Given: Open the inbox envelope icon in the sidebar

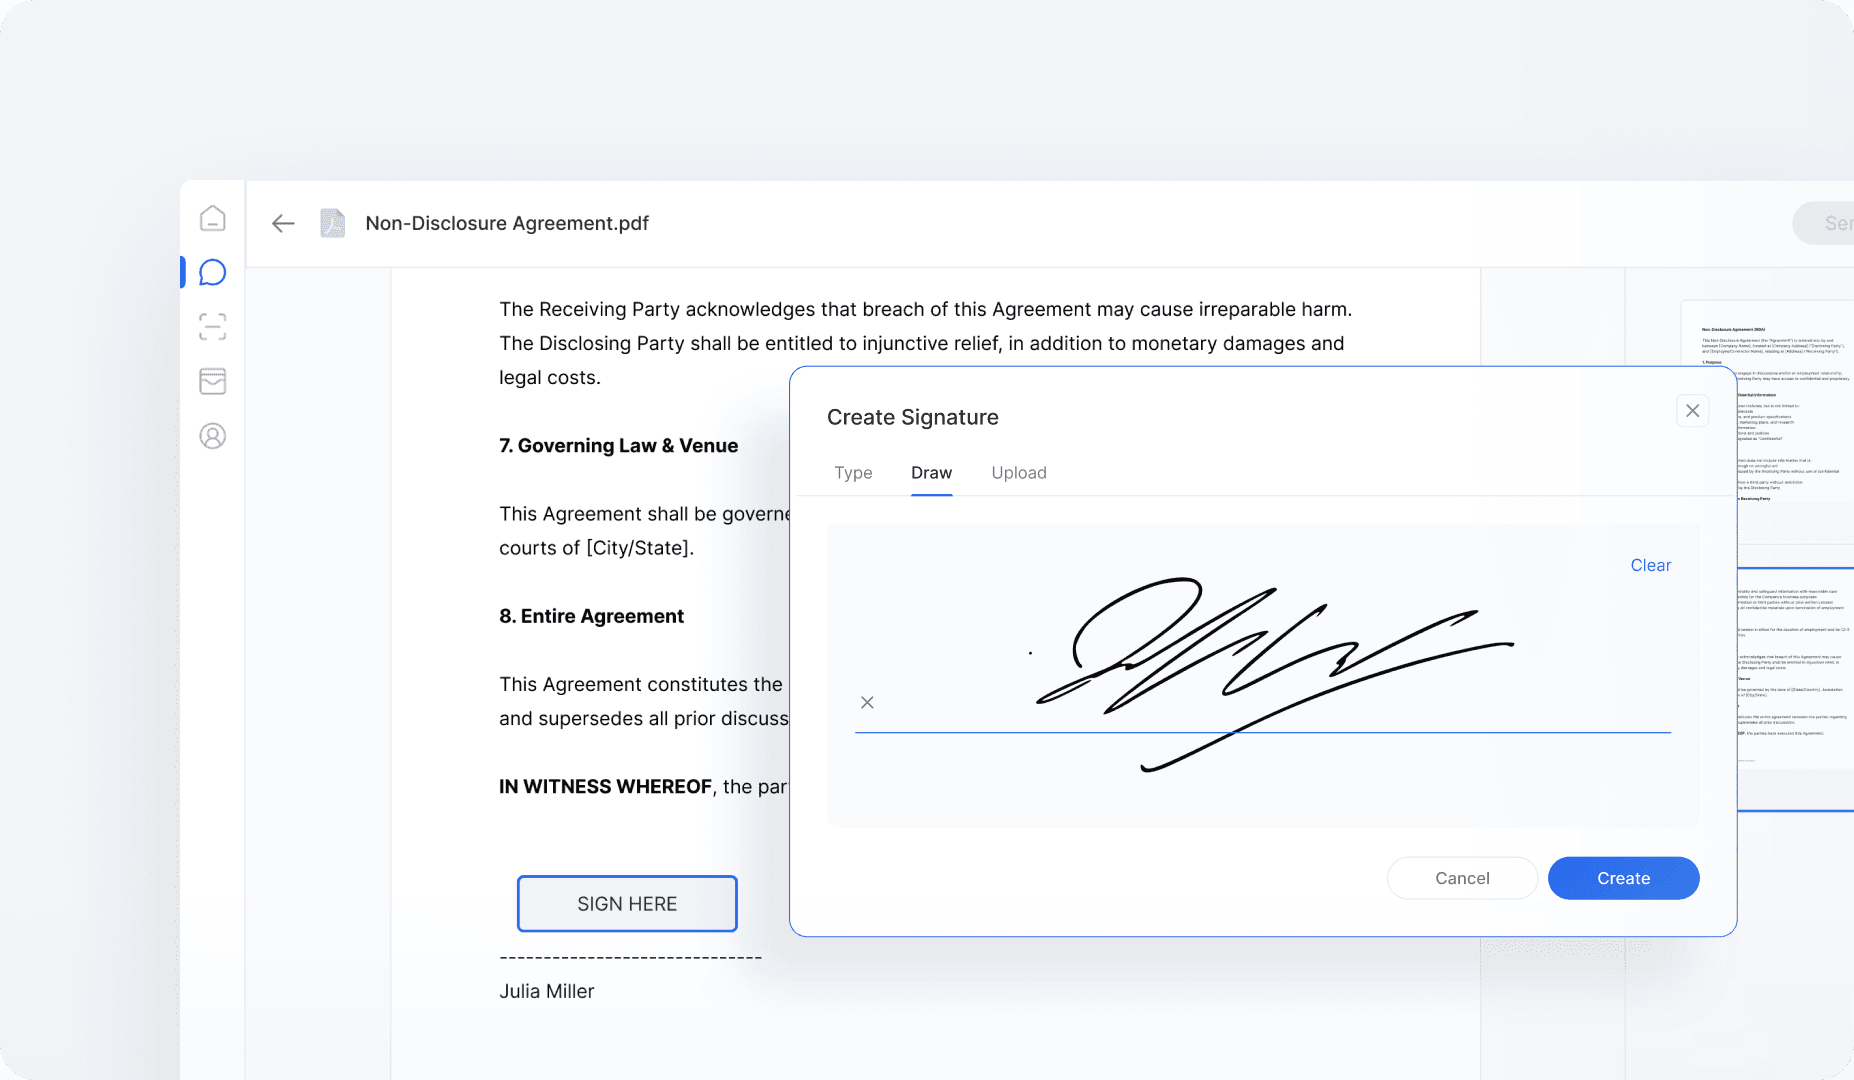Looking at the screenshot, I should tap(212, 381).
